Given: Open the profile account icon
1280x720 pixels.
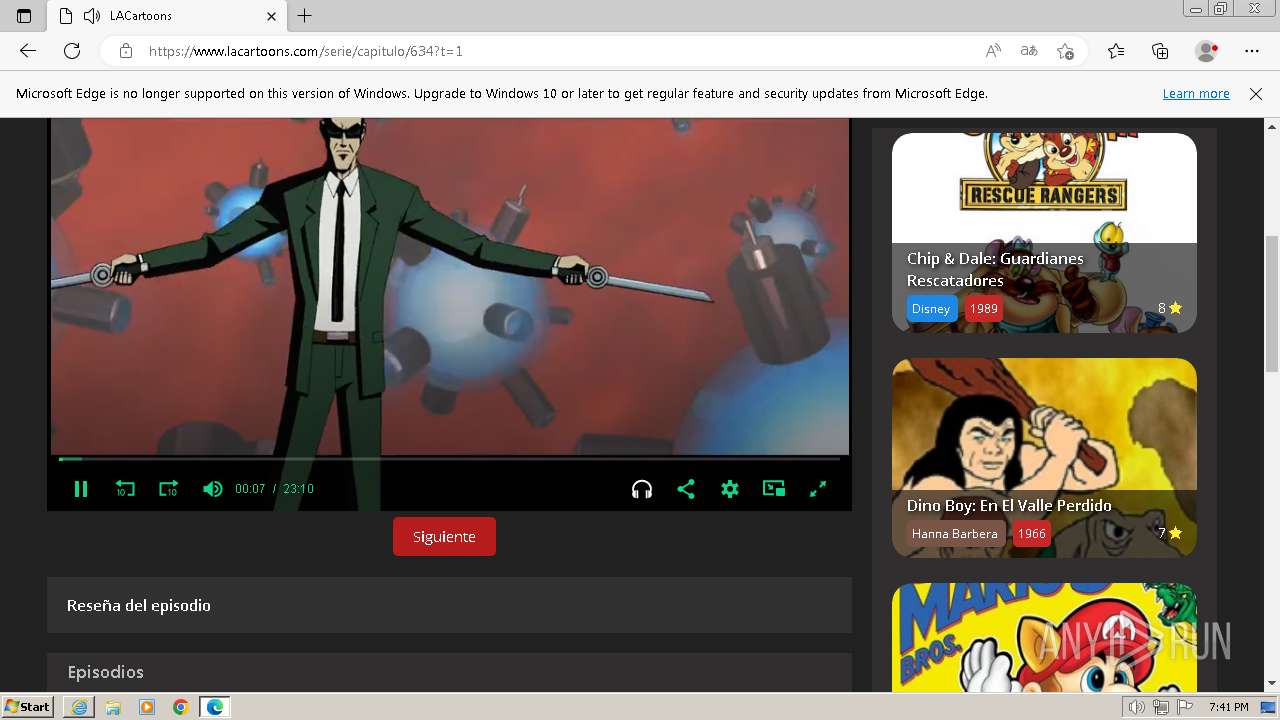Looking at the screenshot, I should pyautogui.click(x=1207, y=51).
